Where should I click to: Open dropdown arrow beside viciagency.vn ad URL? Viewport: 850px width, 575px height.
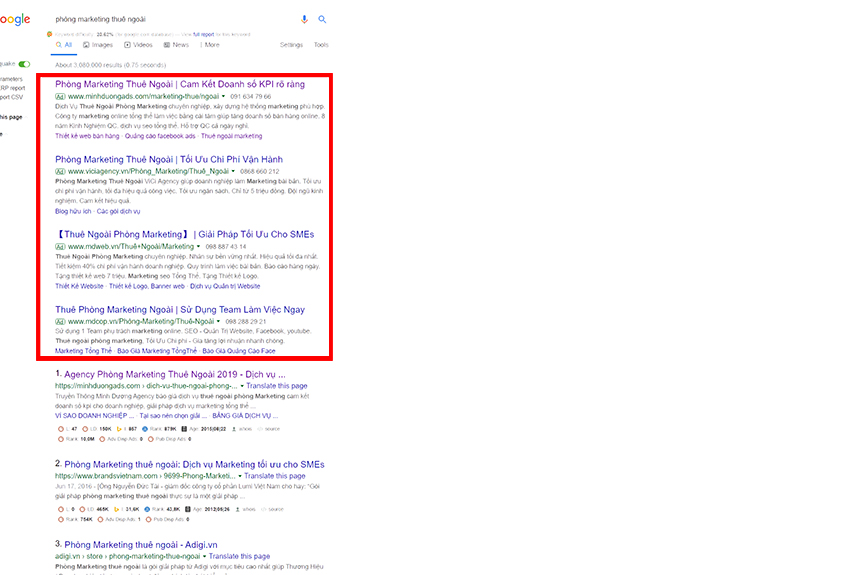click(x=233, y=171)
